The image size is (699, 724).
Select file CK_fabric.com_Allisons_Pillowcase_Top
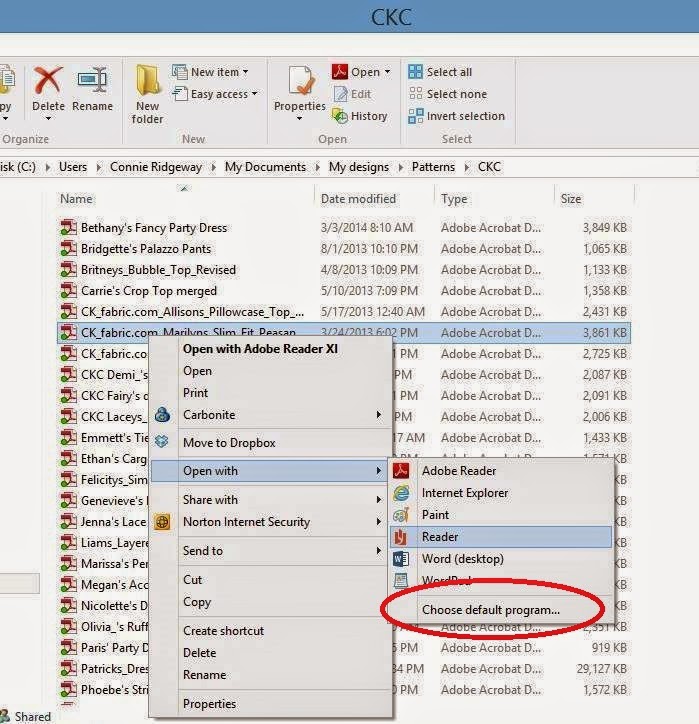[193, 312]
